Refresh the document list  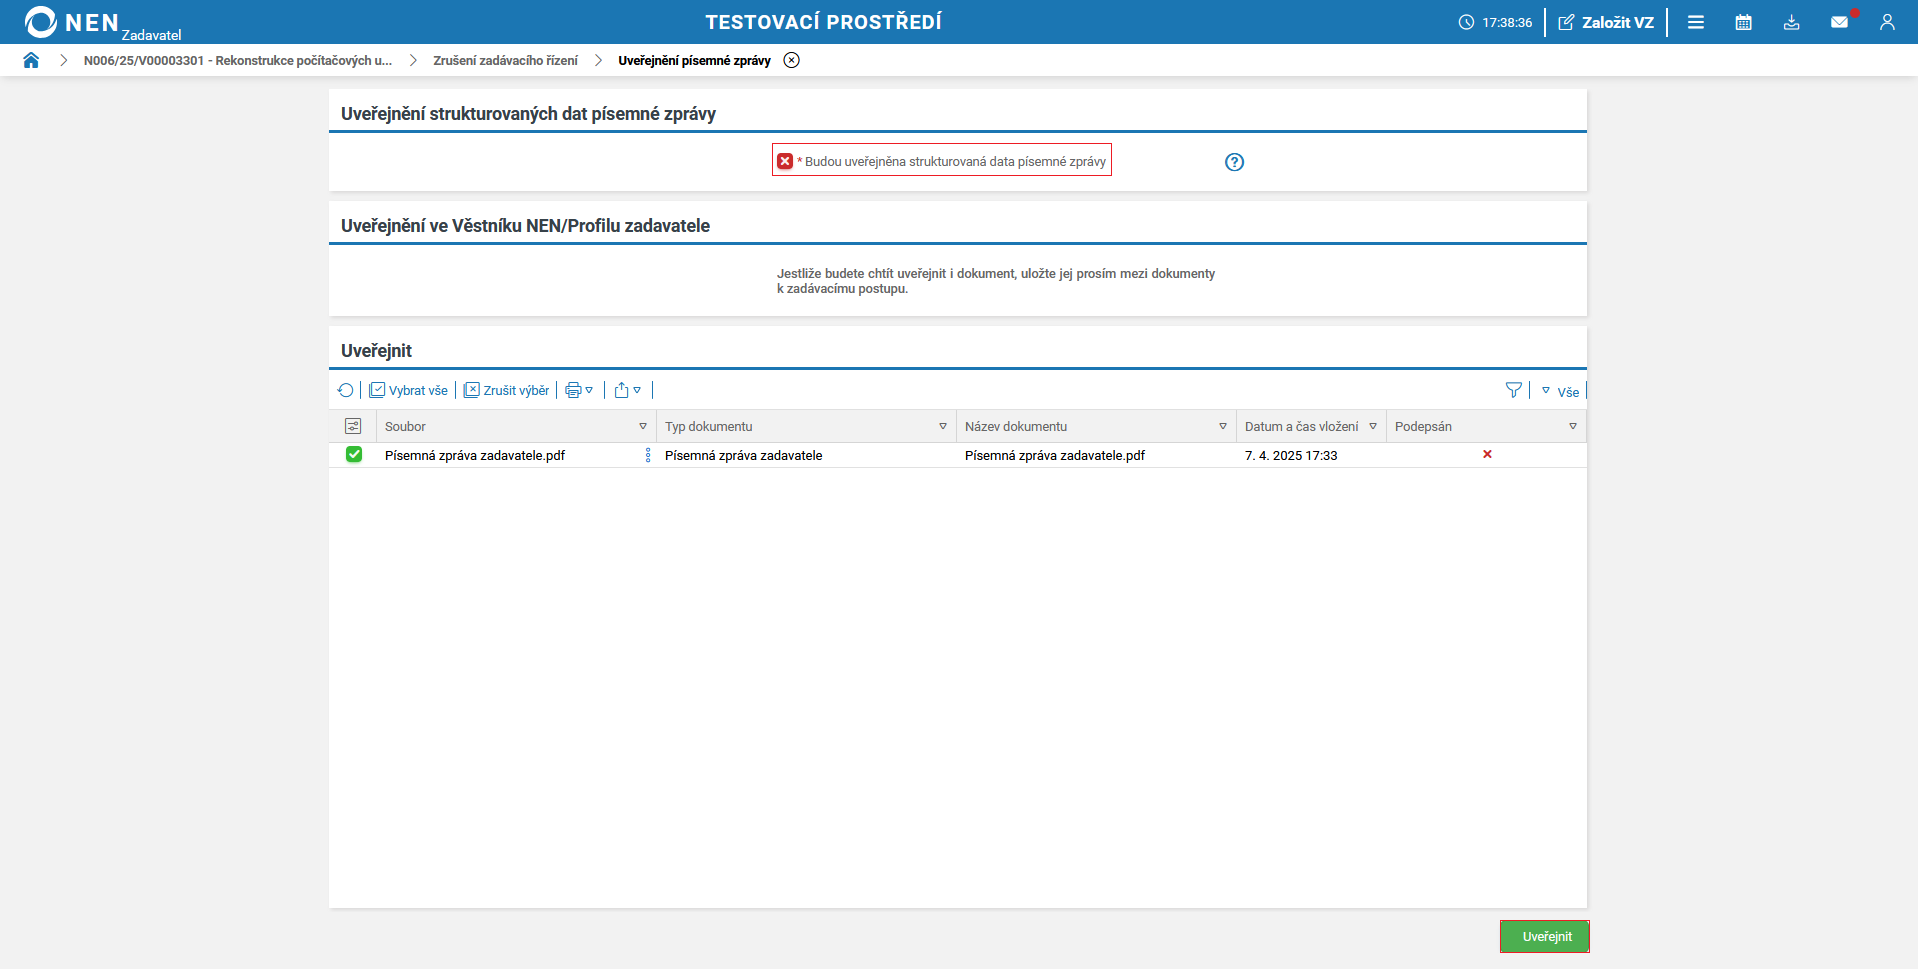point(346,390)
